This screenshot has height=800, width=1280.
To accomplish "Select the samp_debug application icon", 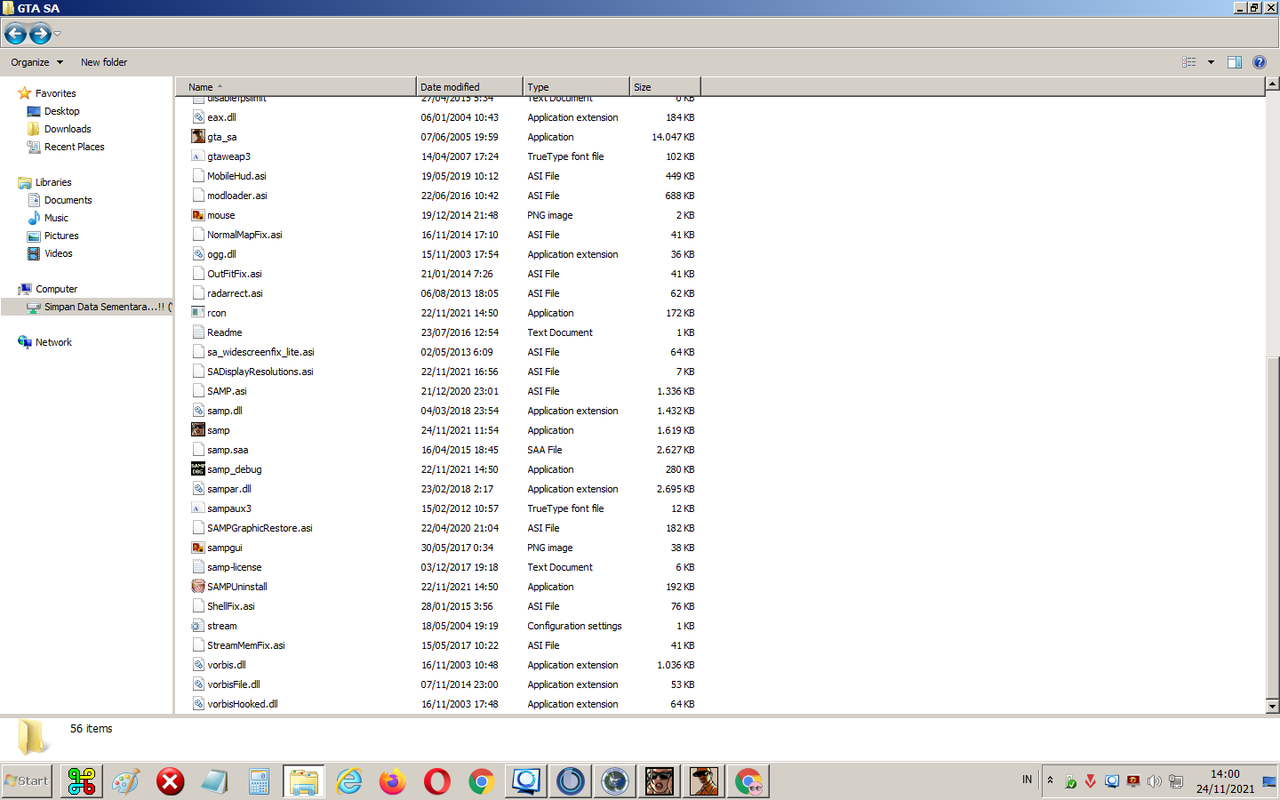I will pos(198,469).
